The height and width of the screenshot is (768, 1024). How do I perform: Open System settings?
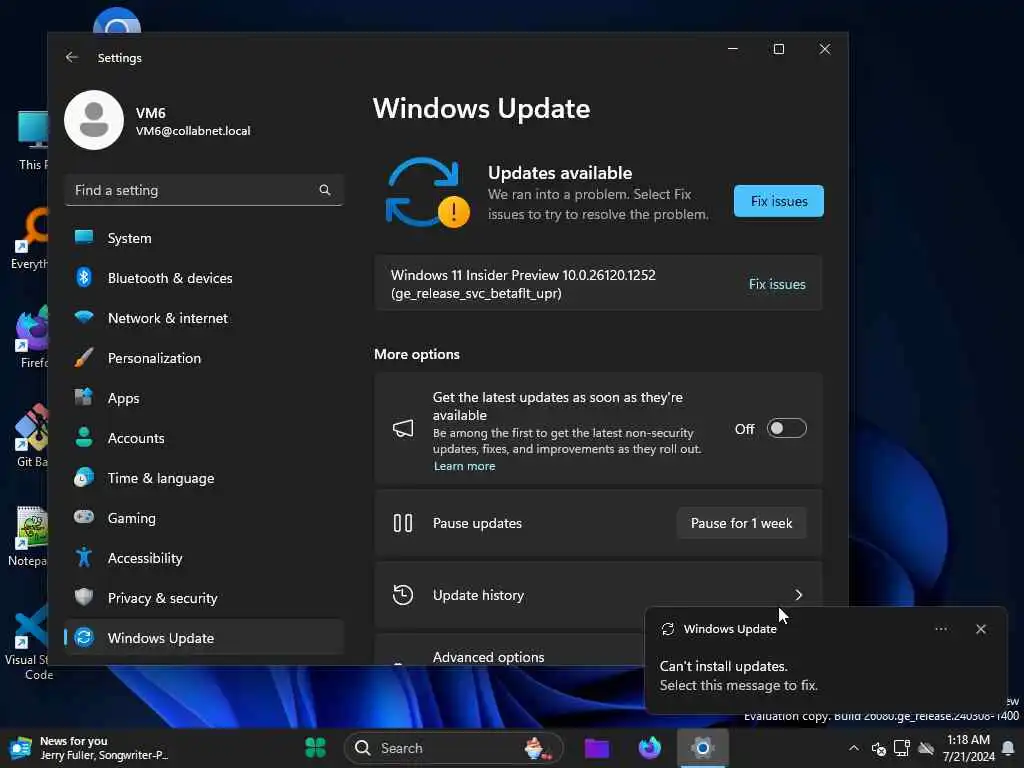coord(204,238)
